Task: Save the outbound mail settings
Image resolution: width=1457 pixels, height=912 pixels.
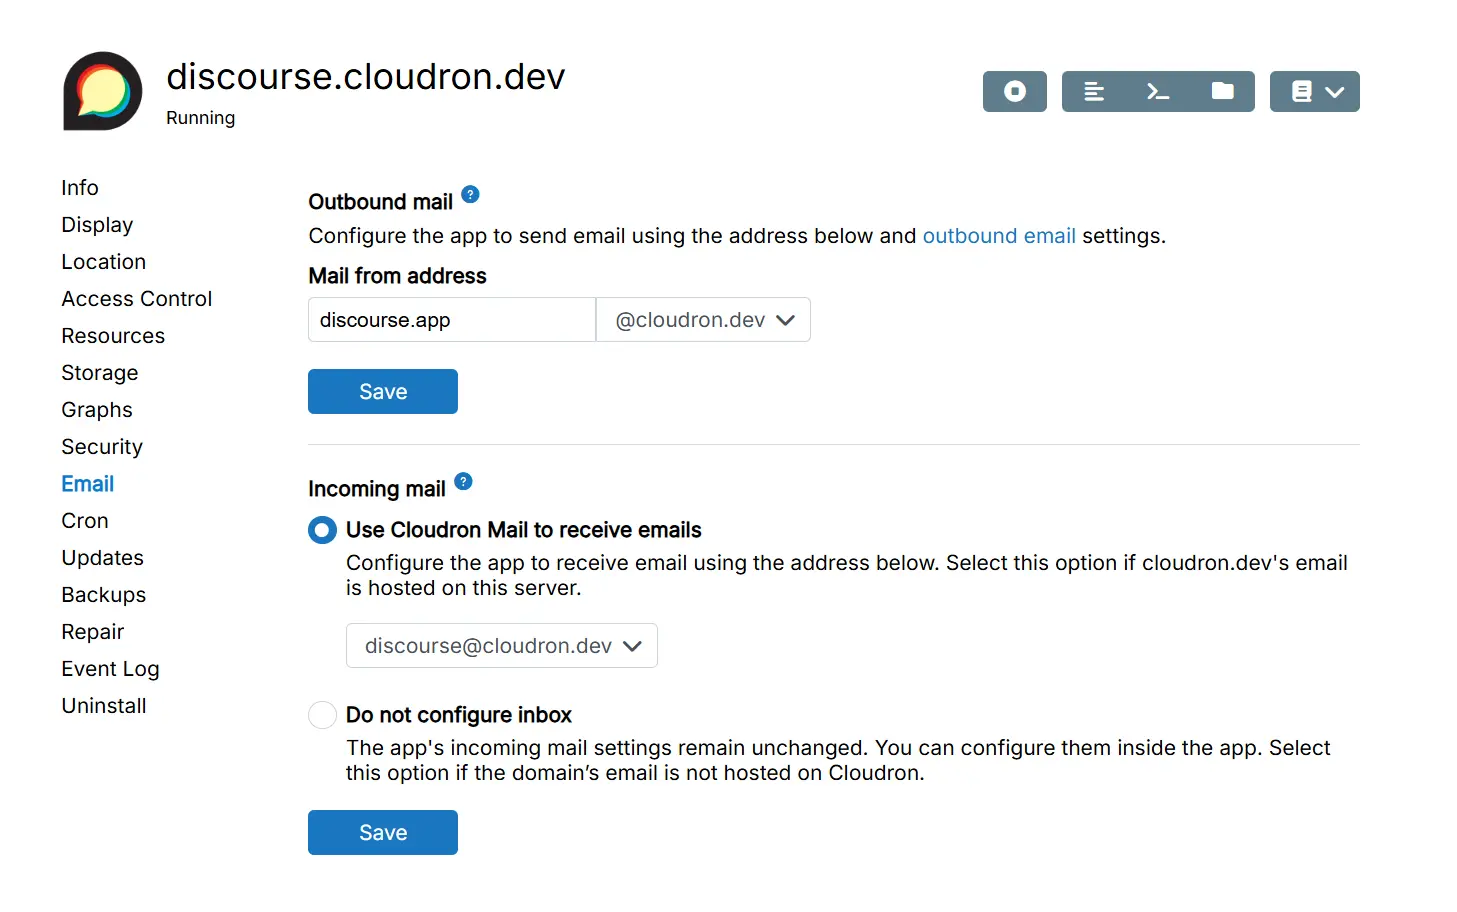Action: click(382, 392)
